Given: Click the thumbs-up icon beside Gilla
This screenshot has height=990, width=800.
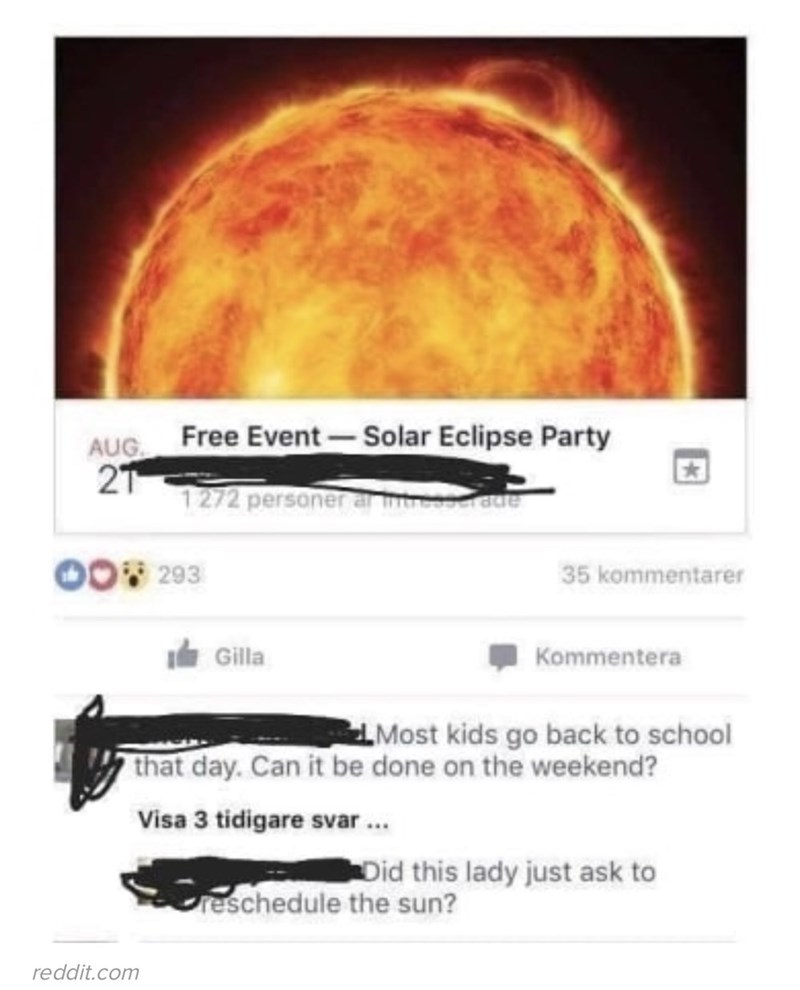Looking at the screenshot, I should (x=182, y=655).
